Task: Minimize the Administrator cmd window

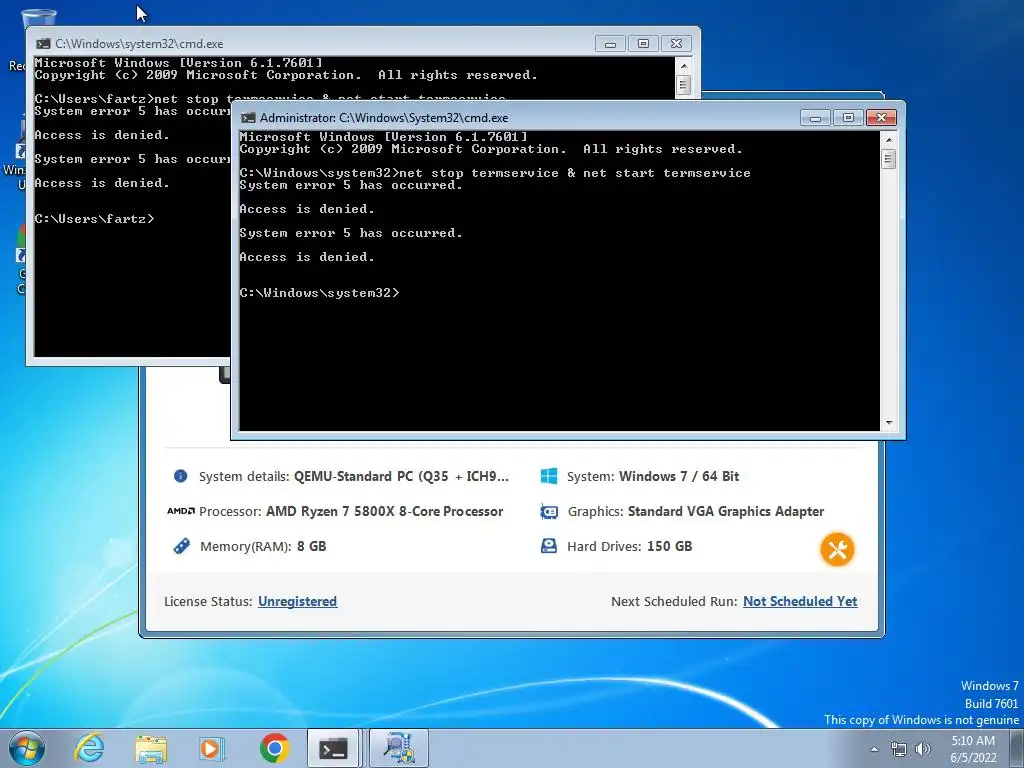Action: click(x=816, y=118)
